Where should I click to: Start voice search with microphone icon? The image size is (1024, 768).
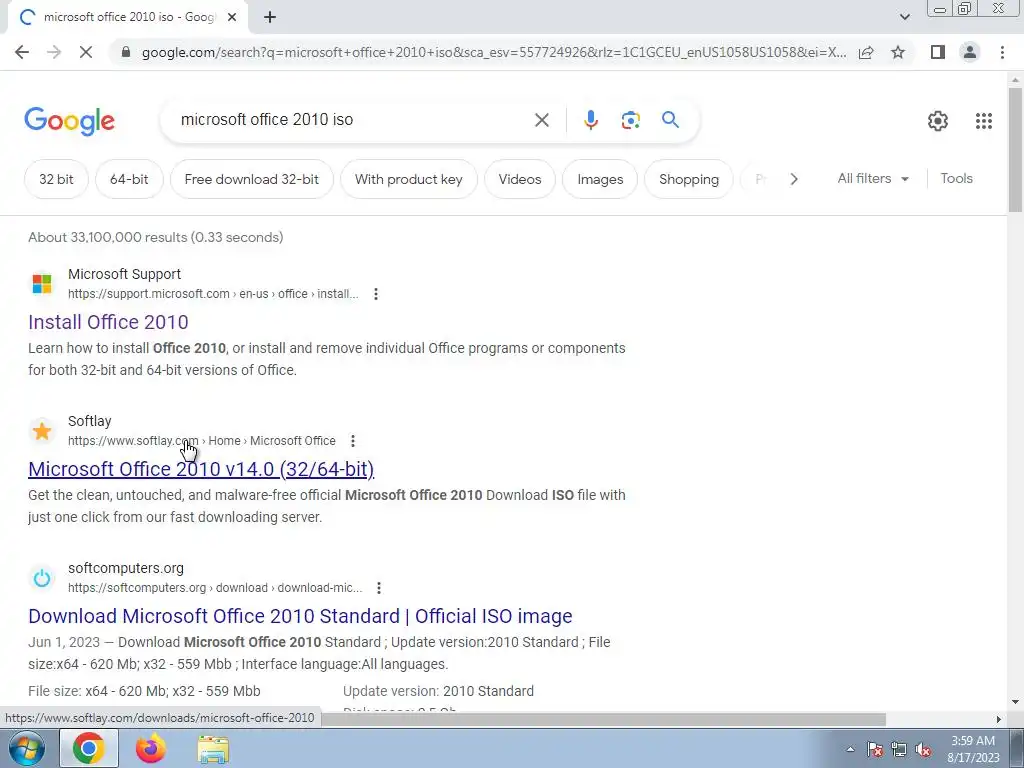[x=590, y=120]
